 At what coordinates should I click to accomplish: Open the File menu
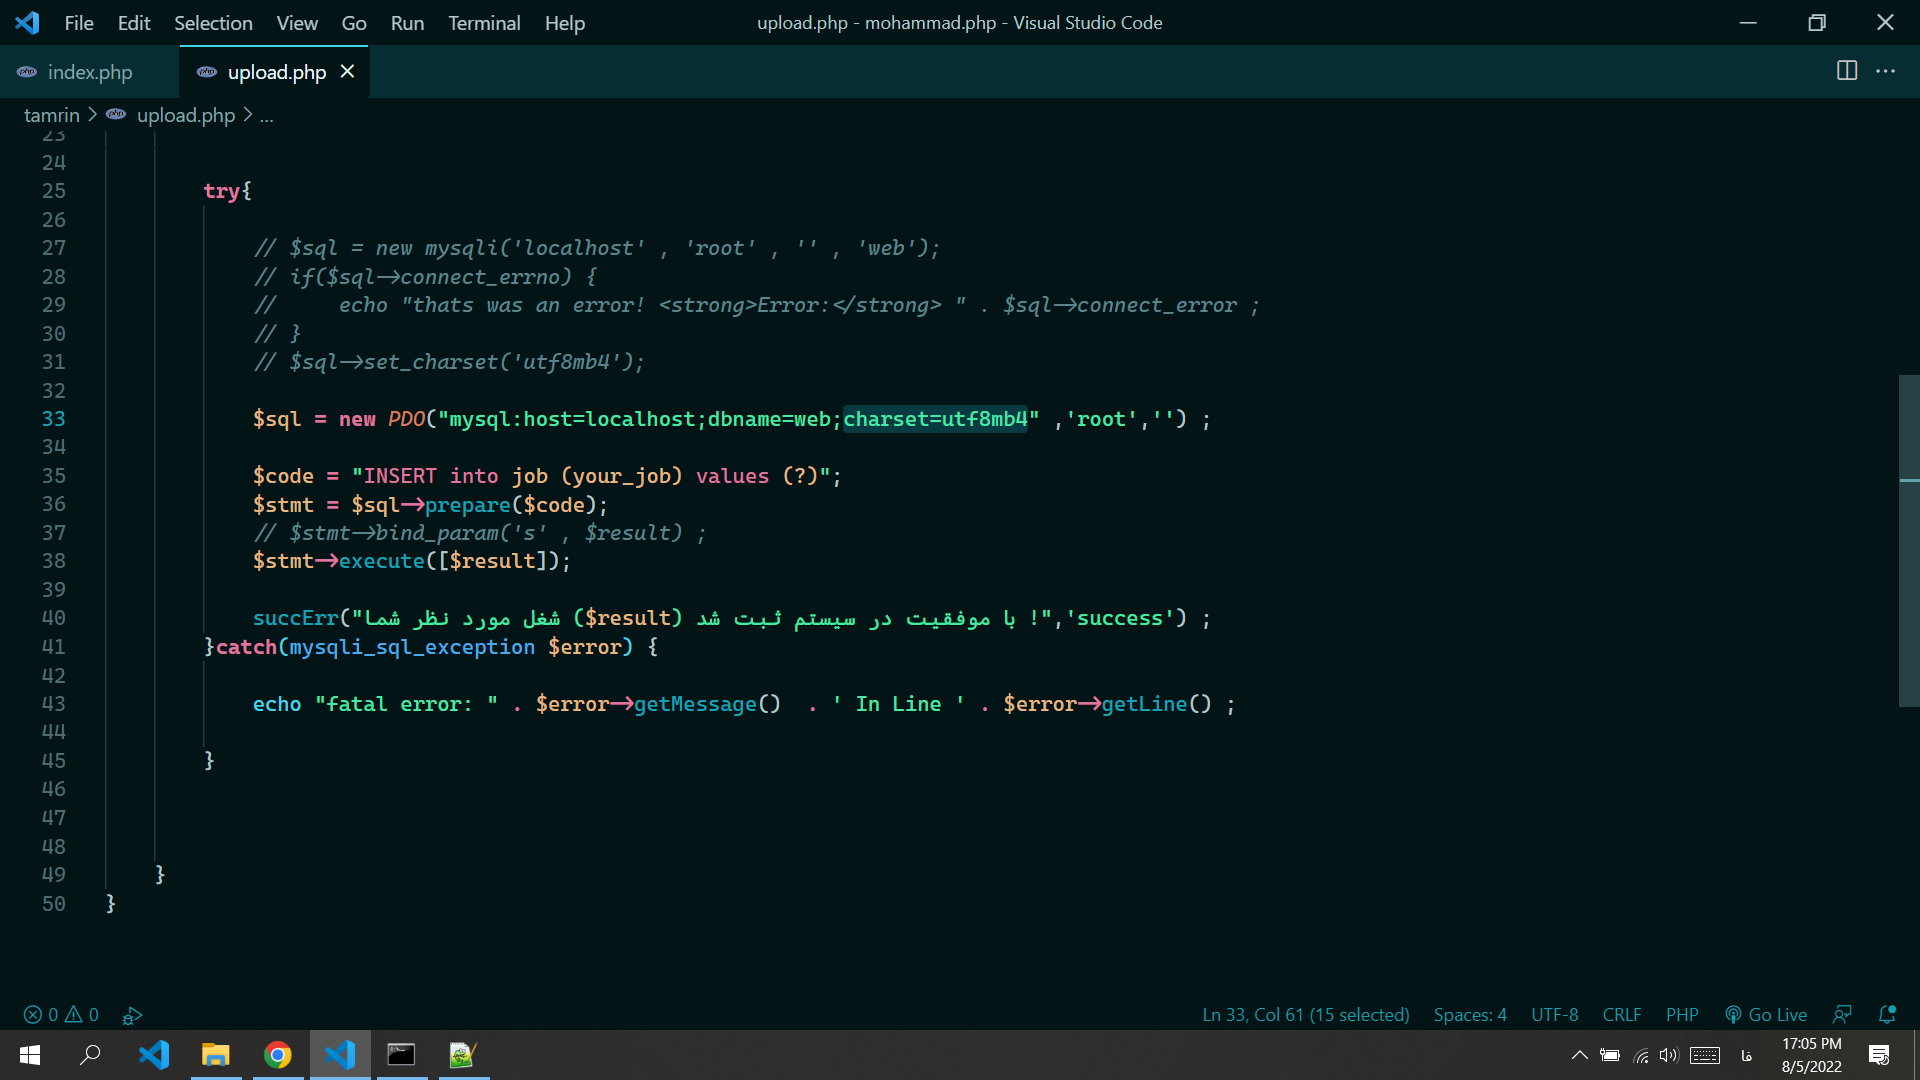78,23
